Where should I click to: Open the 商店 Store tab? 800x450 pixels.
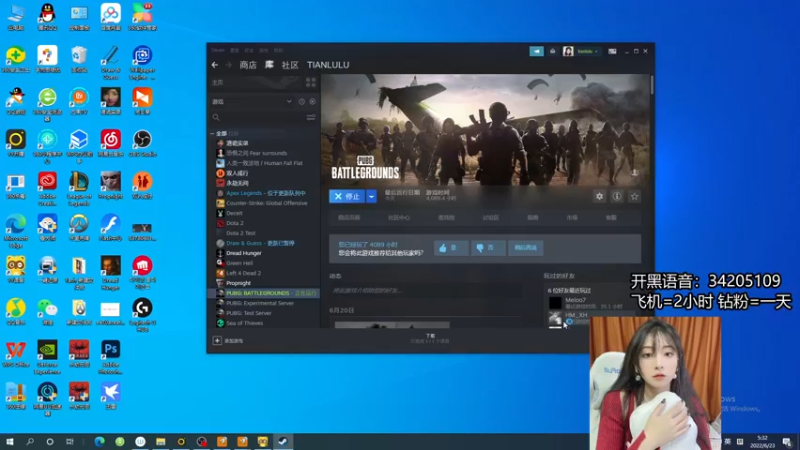pos(248,65)
